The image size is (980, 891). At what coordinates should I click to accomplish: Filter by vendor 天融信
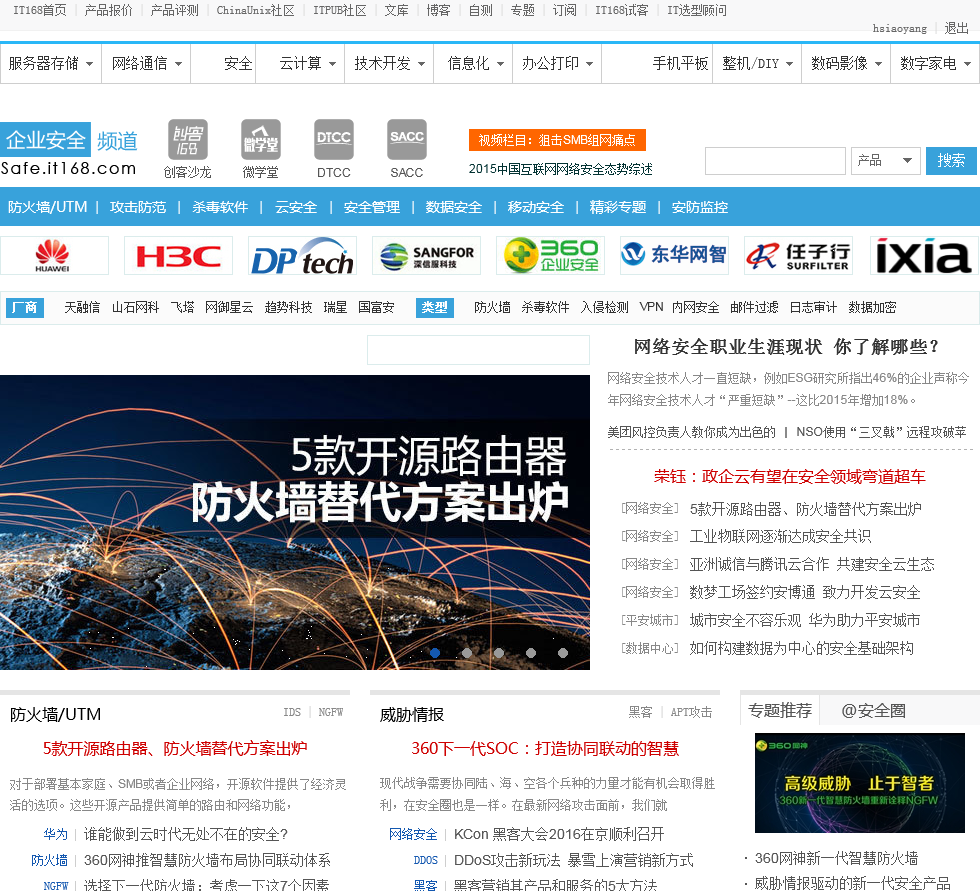click(82, 307)
